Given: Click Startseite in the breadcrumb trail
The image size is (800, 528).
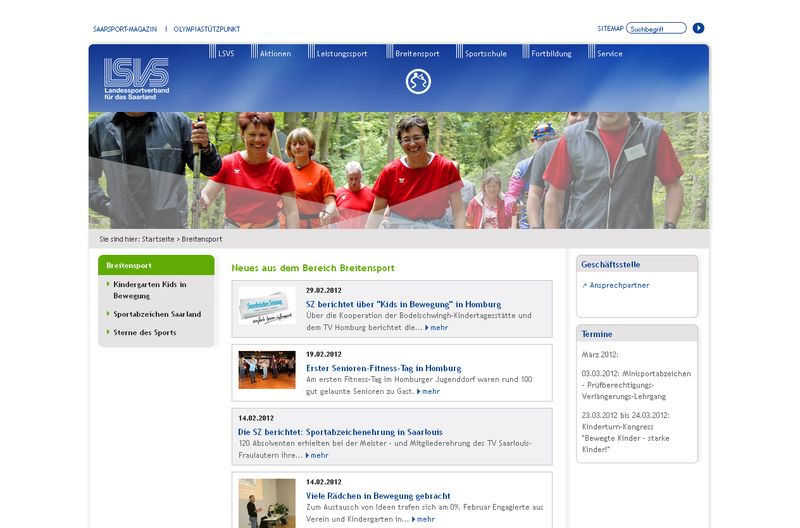Looking at the screenshot, I should (x=158, y=239).
